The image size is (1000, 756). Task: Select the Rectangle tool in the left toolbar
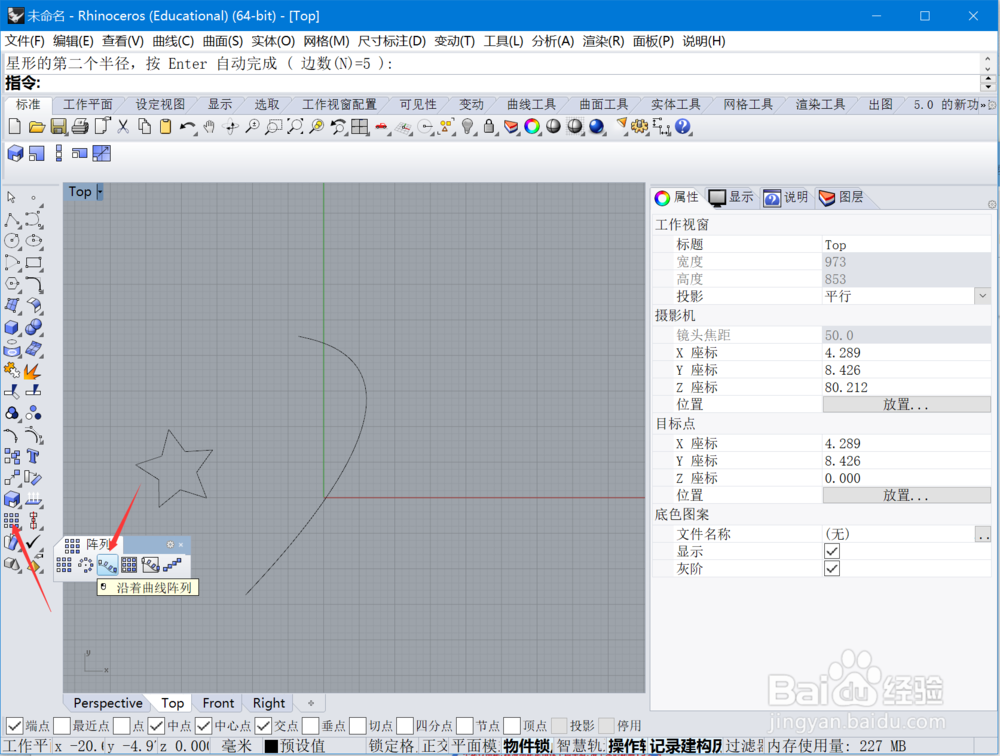pyautogui.click(x=33, y=263)
